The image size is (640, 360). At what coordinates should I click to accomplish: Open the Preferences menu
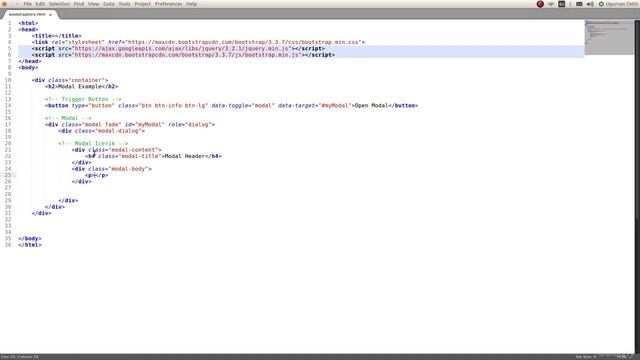(x=169, y=4)
